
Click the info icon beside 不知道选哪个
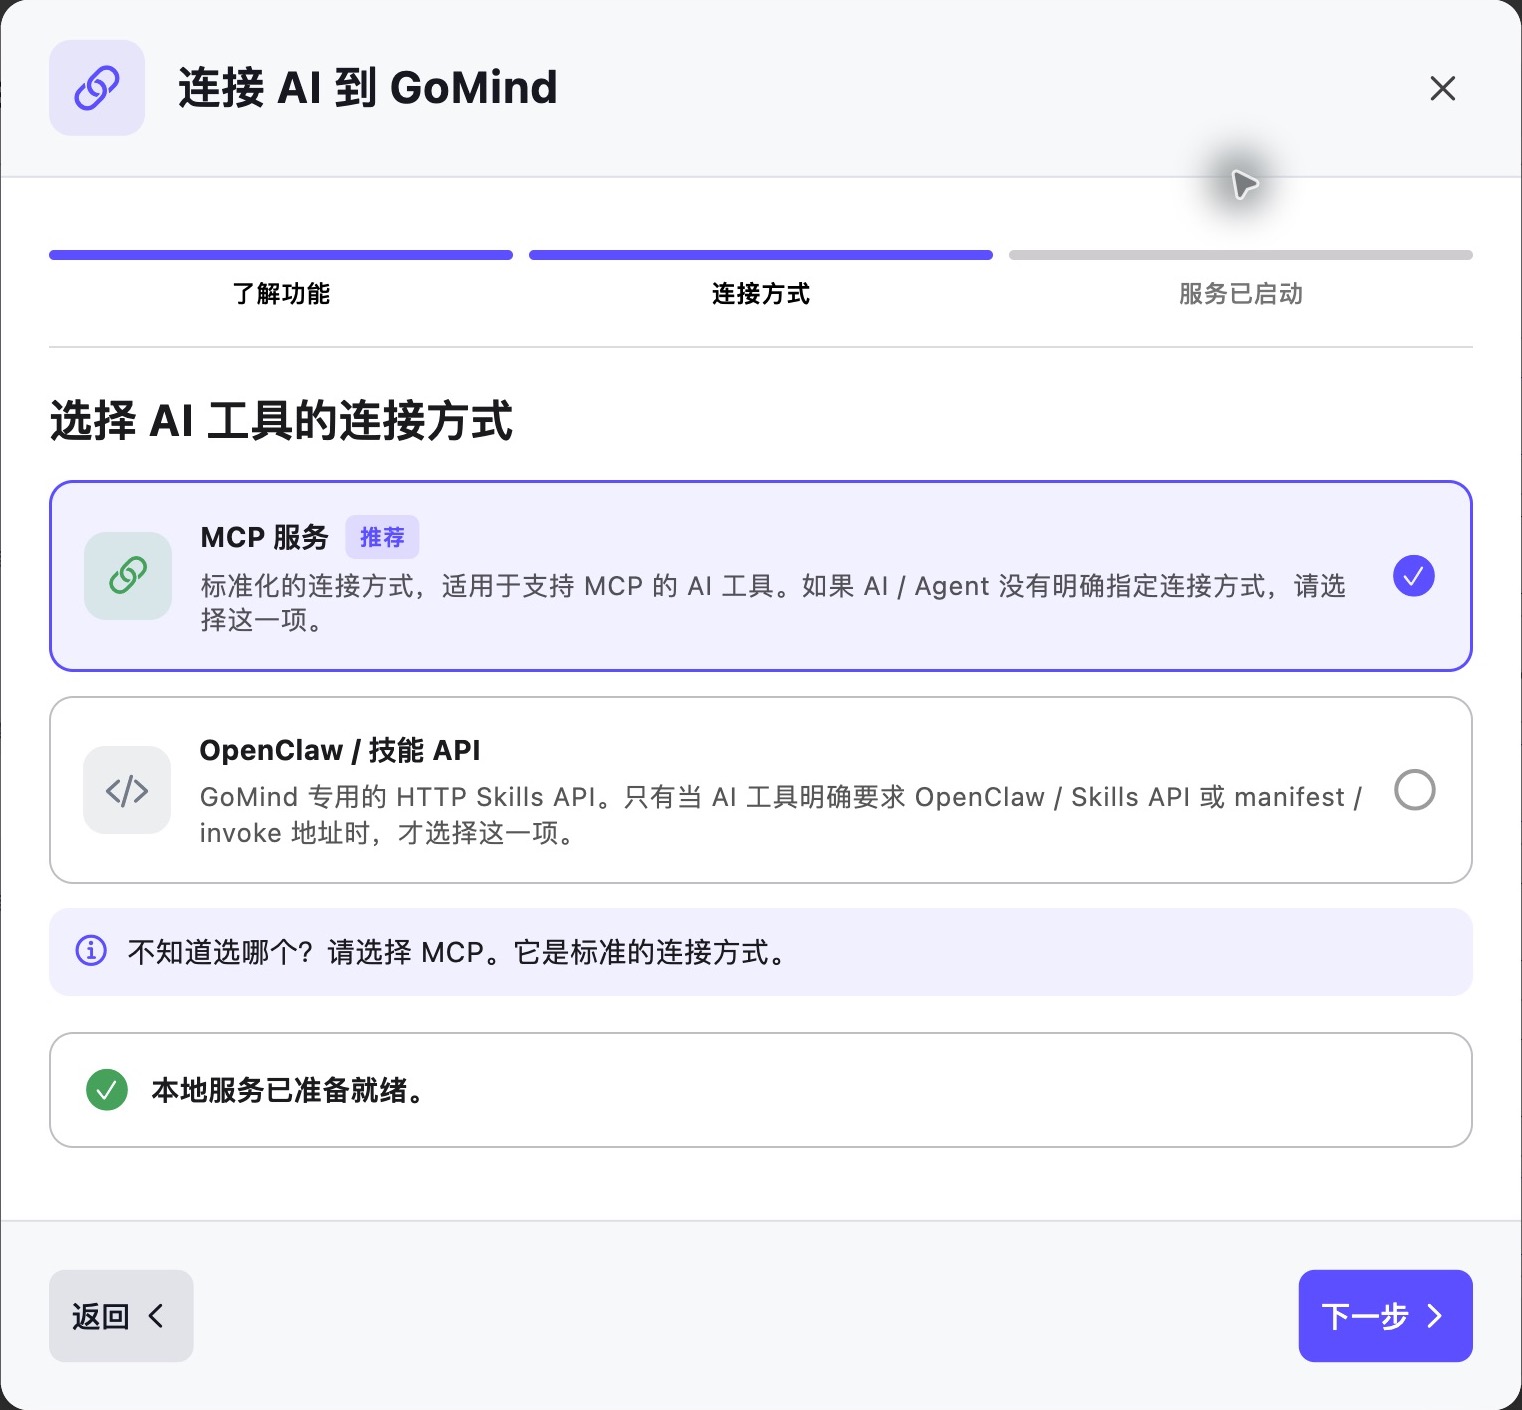tap(91, 951)
